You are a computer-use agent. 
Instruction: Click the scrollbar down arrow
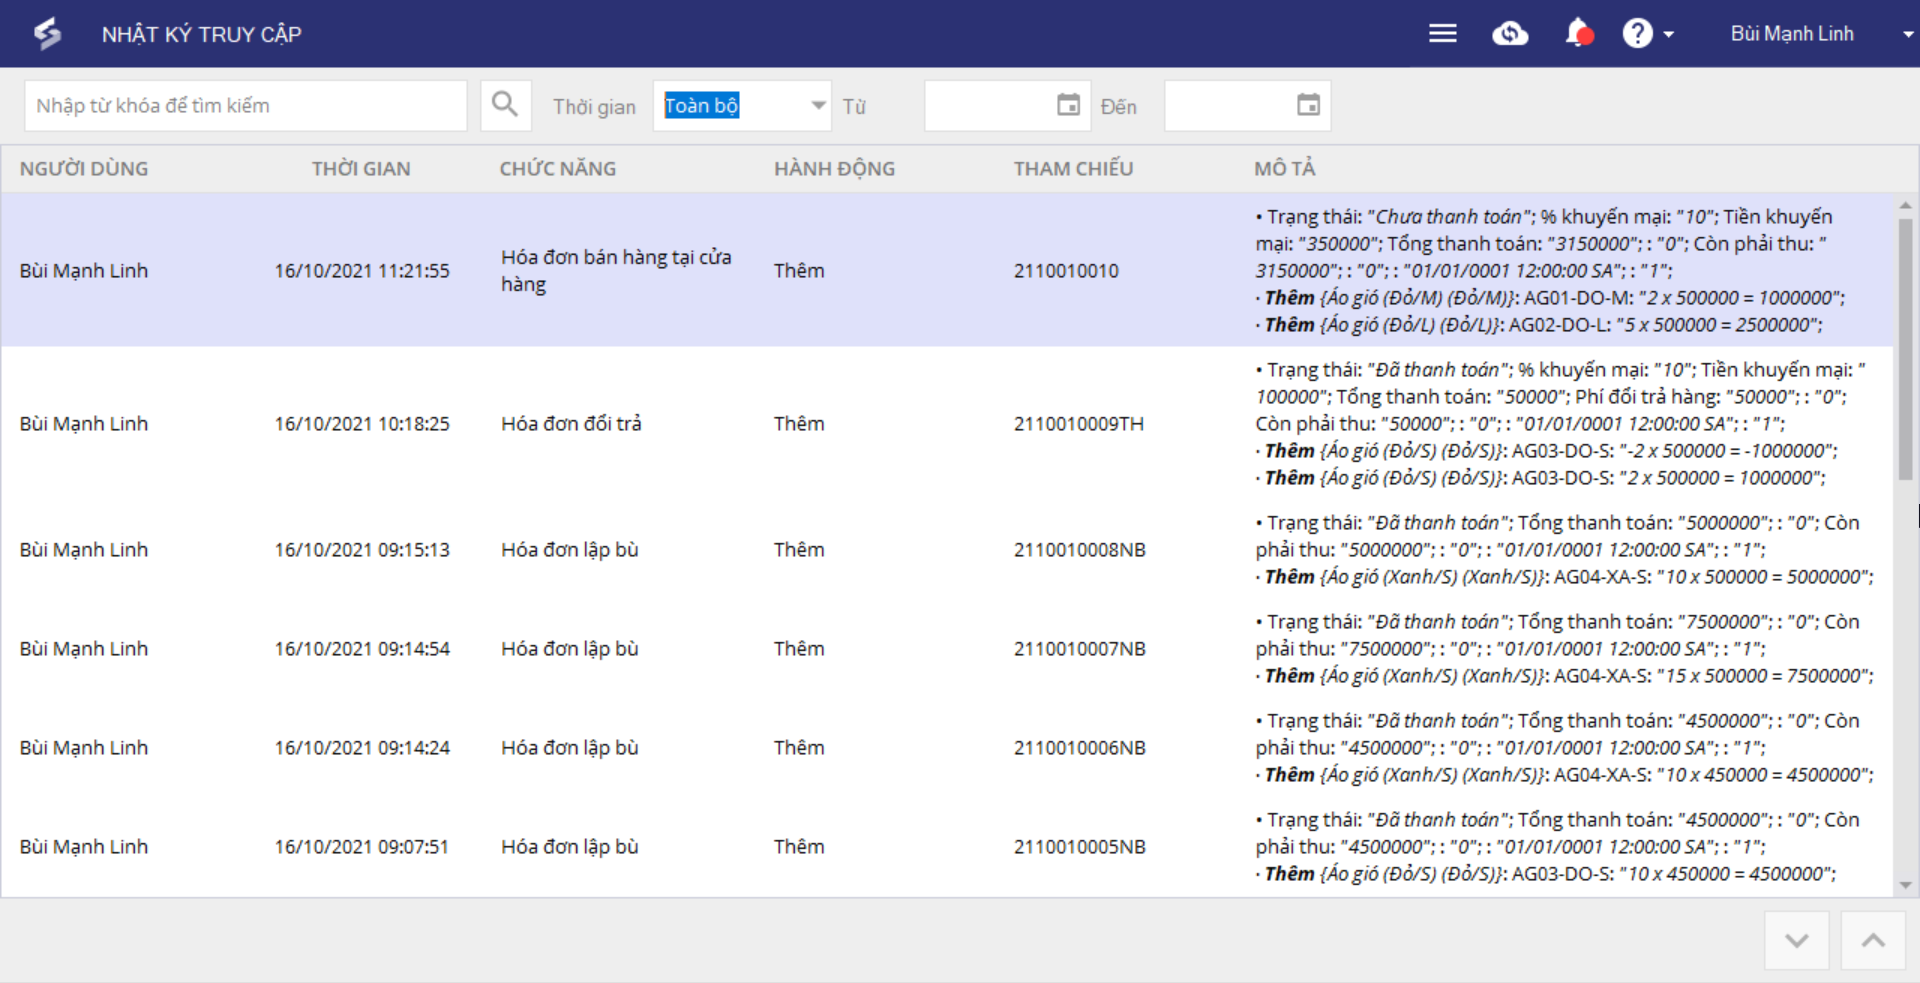coord(1905,885)
